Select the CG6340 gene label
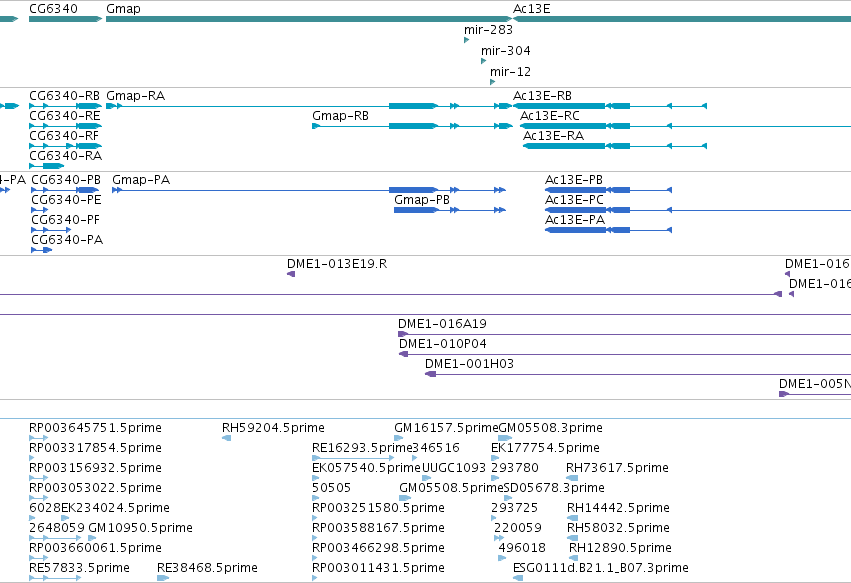 53,9
